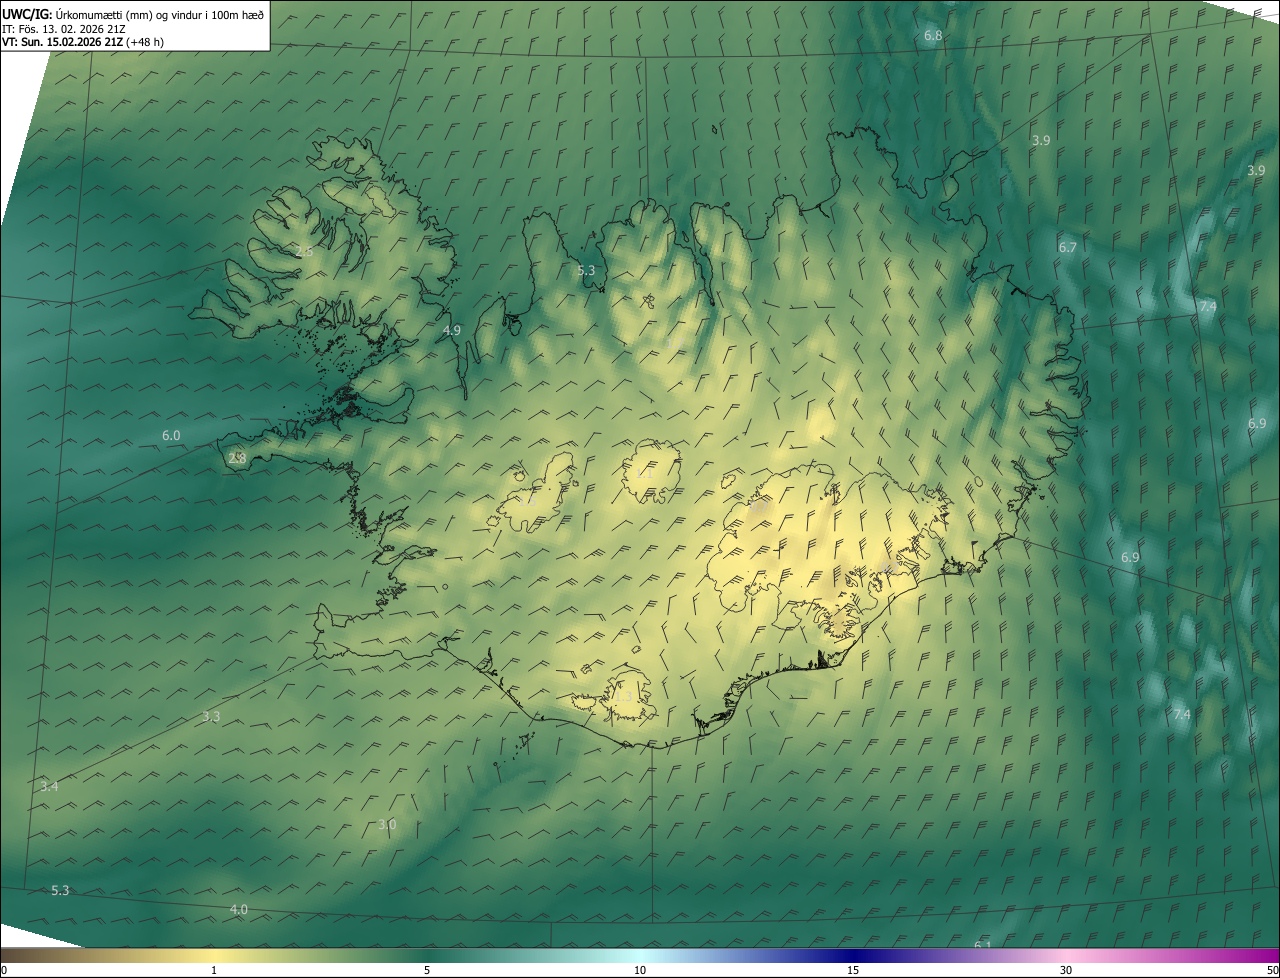Image resolution: width=1280 pixels, height=978 pixels.
Task: Click the 6.1 value just above the color bar
Action: (x=983, y=945)
